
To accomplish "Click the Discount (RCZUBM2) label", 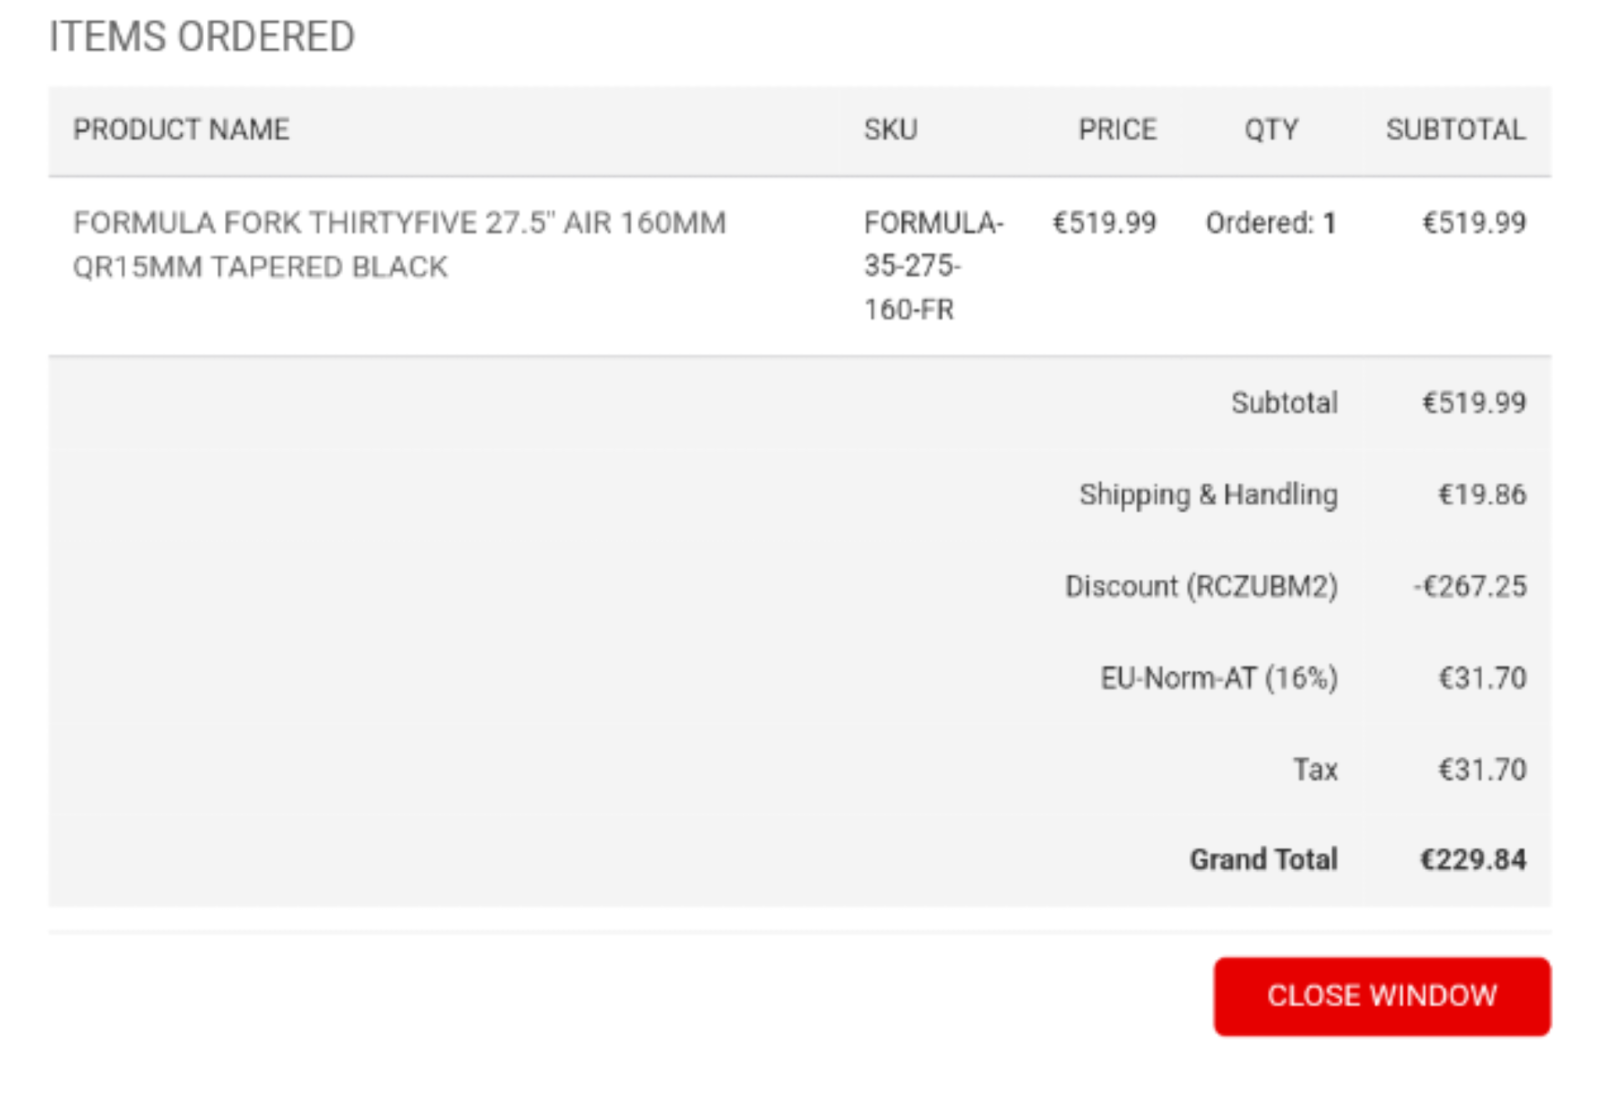I will [1201, 586].
